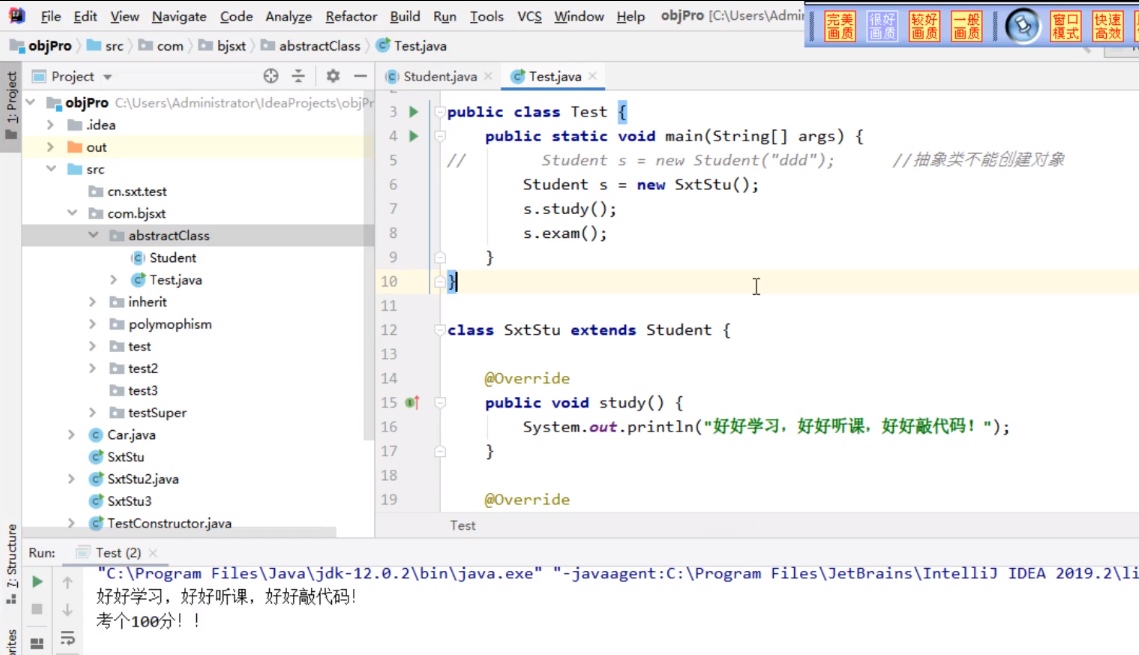Rerun Test with the green run icon
1139x655 pixels.
pos(37,582)
